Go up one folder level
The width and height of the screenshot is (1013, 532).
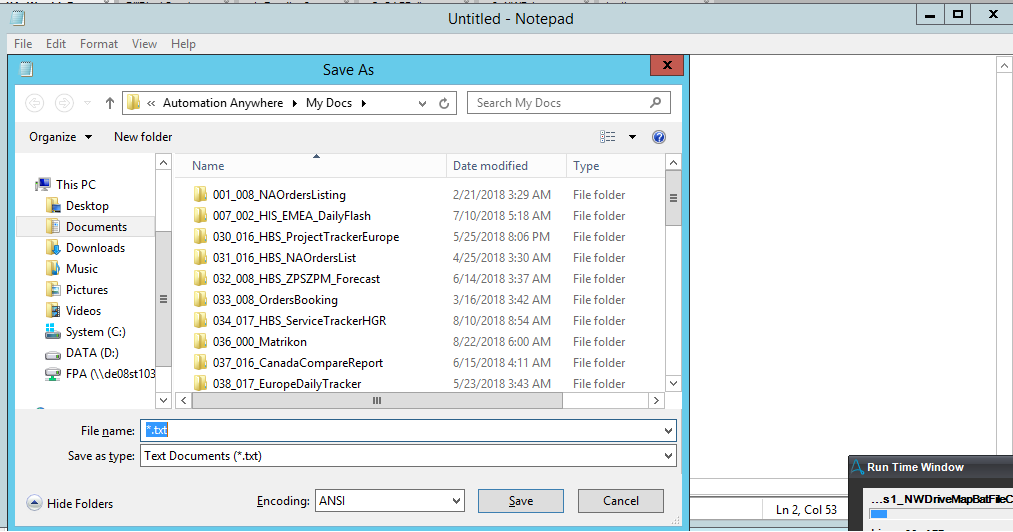tap(110, 103)
